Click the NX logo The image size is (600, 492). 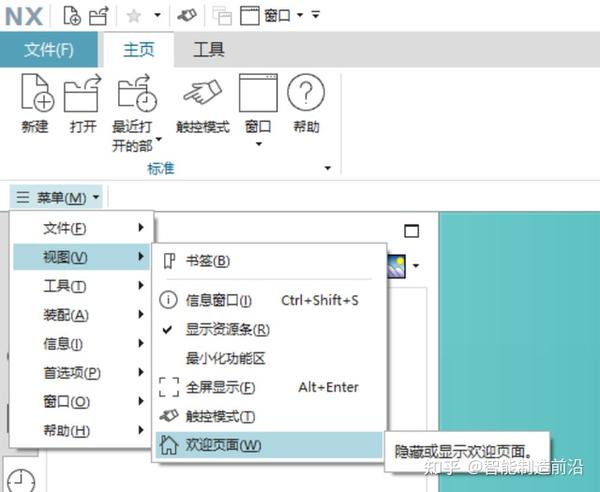[23, 16]
